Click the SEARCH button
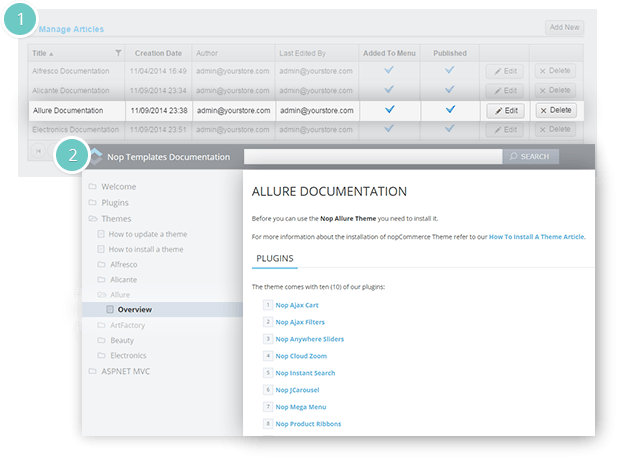 point(530,157)
